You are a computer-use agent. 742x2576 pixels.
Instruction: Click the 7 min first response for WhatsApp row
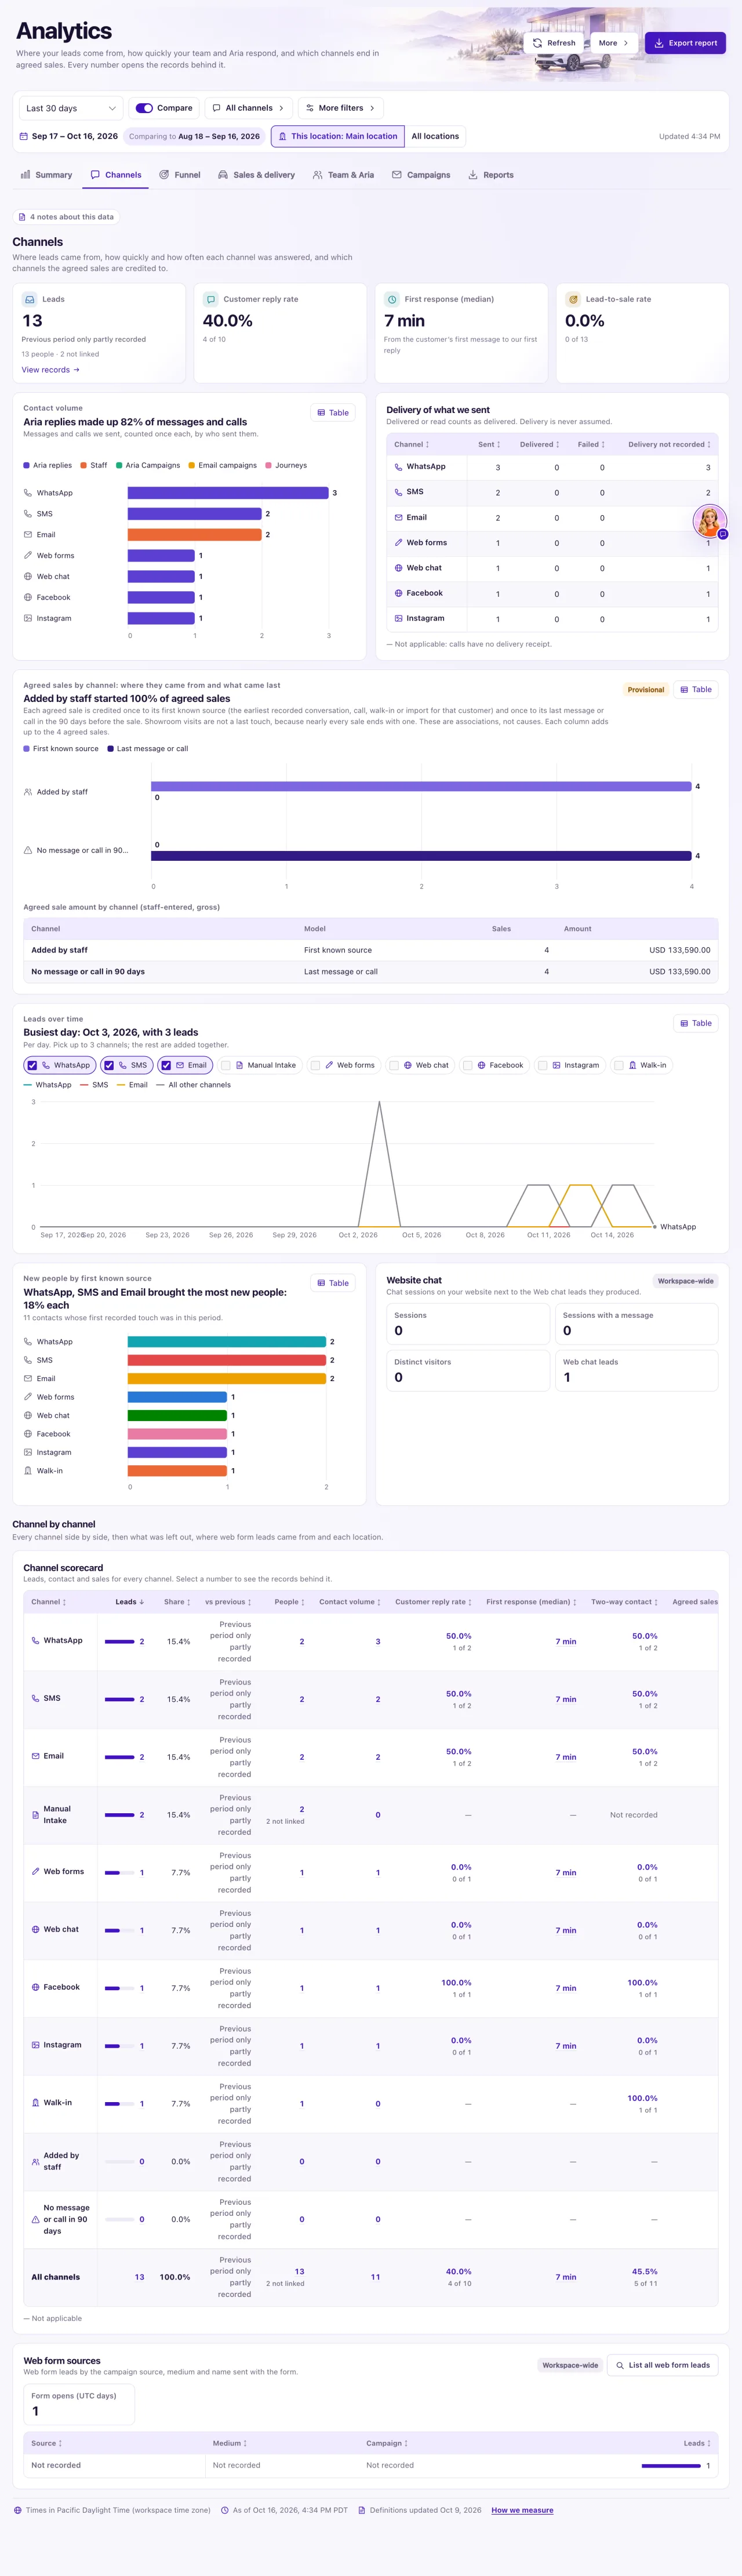566,1642
